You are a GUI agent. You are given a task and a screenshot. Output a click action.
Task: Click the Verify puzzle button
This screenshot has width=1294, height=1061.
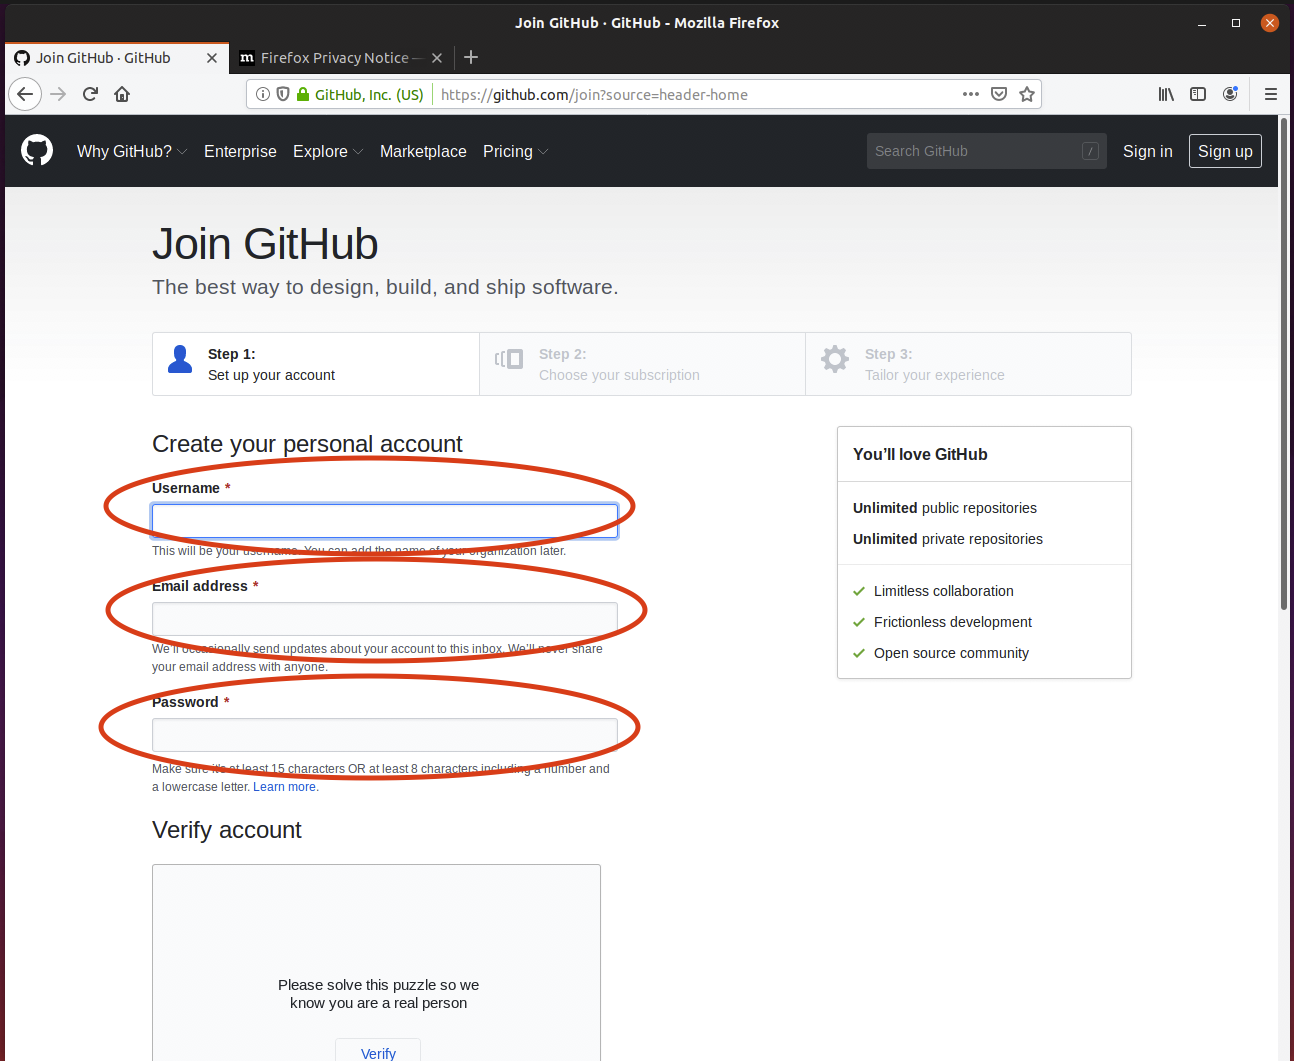(378, 1053)
